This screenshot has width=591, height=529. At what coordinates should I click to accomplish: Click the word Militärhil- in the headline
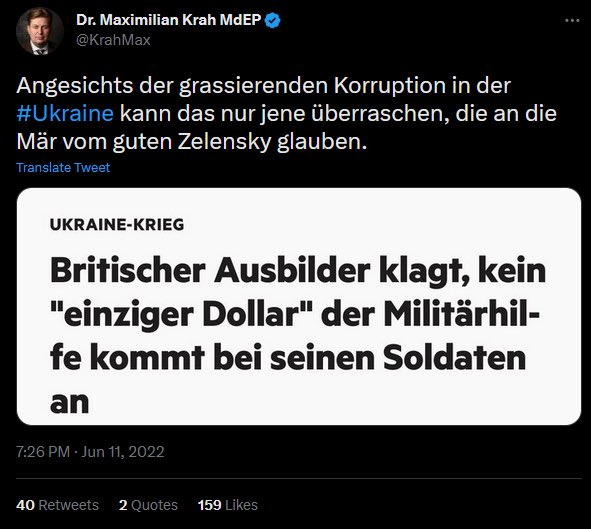[462, 314]
